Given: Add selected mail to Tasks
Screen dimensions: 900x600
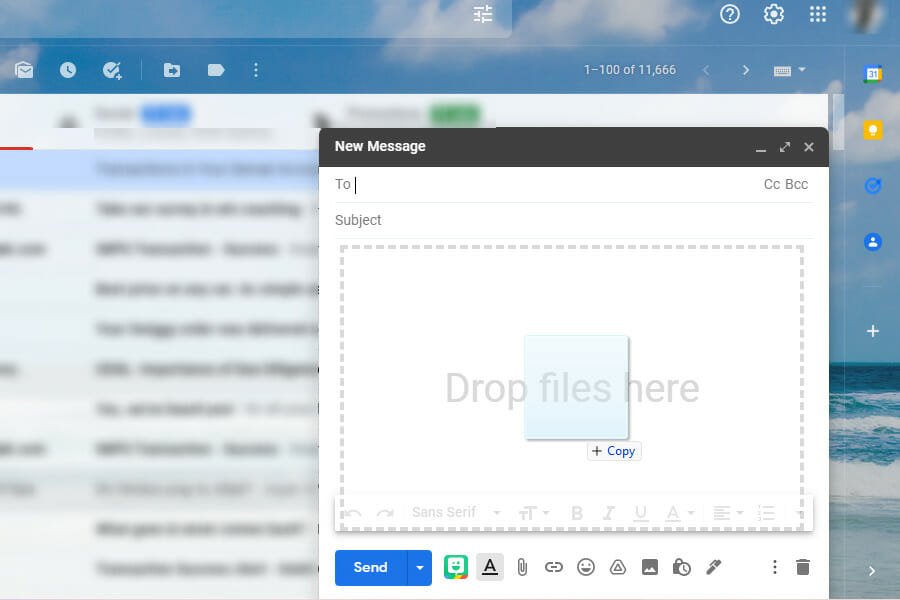Looking at the screenshot, I should click(111, 70).
